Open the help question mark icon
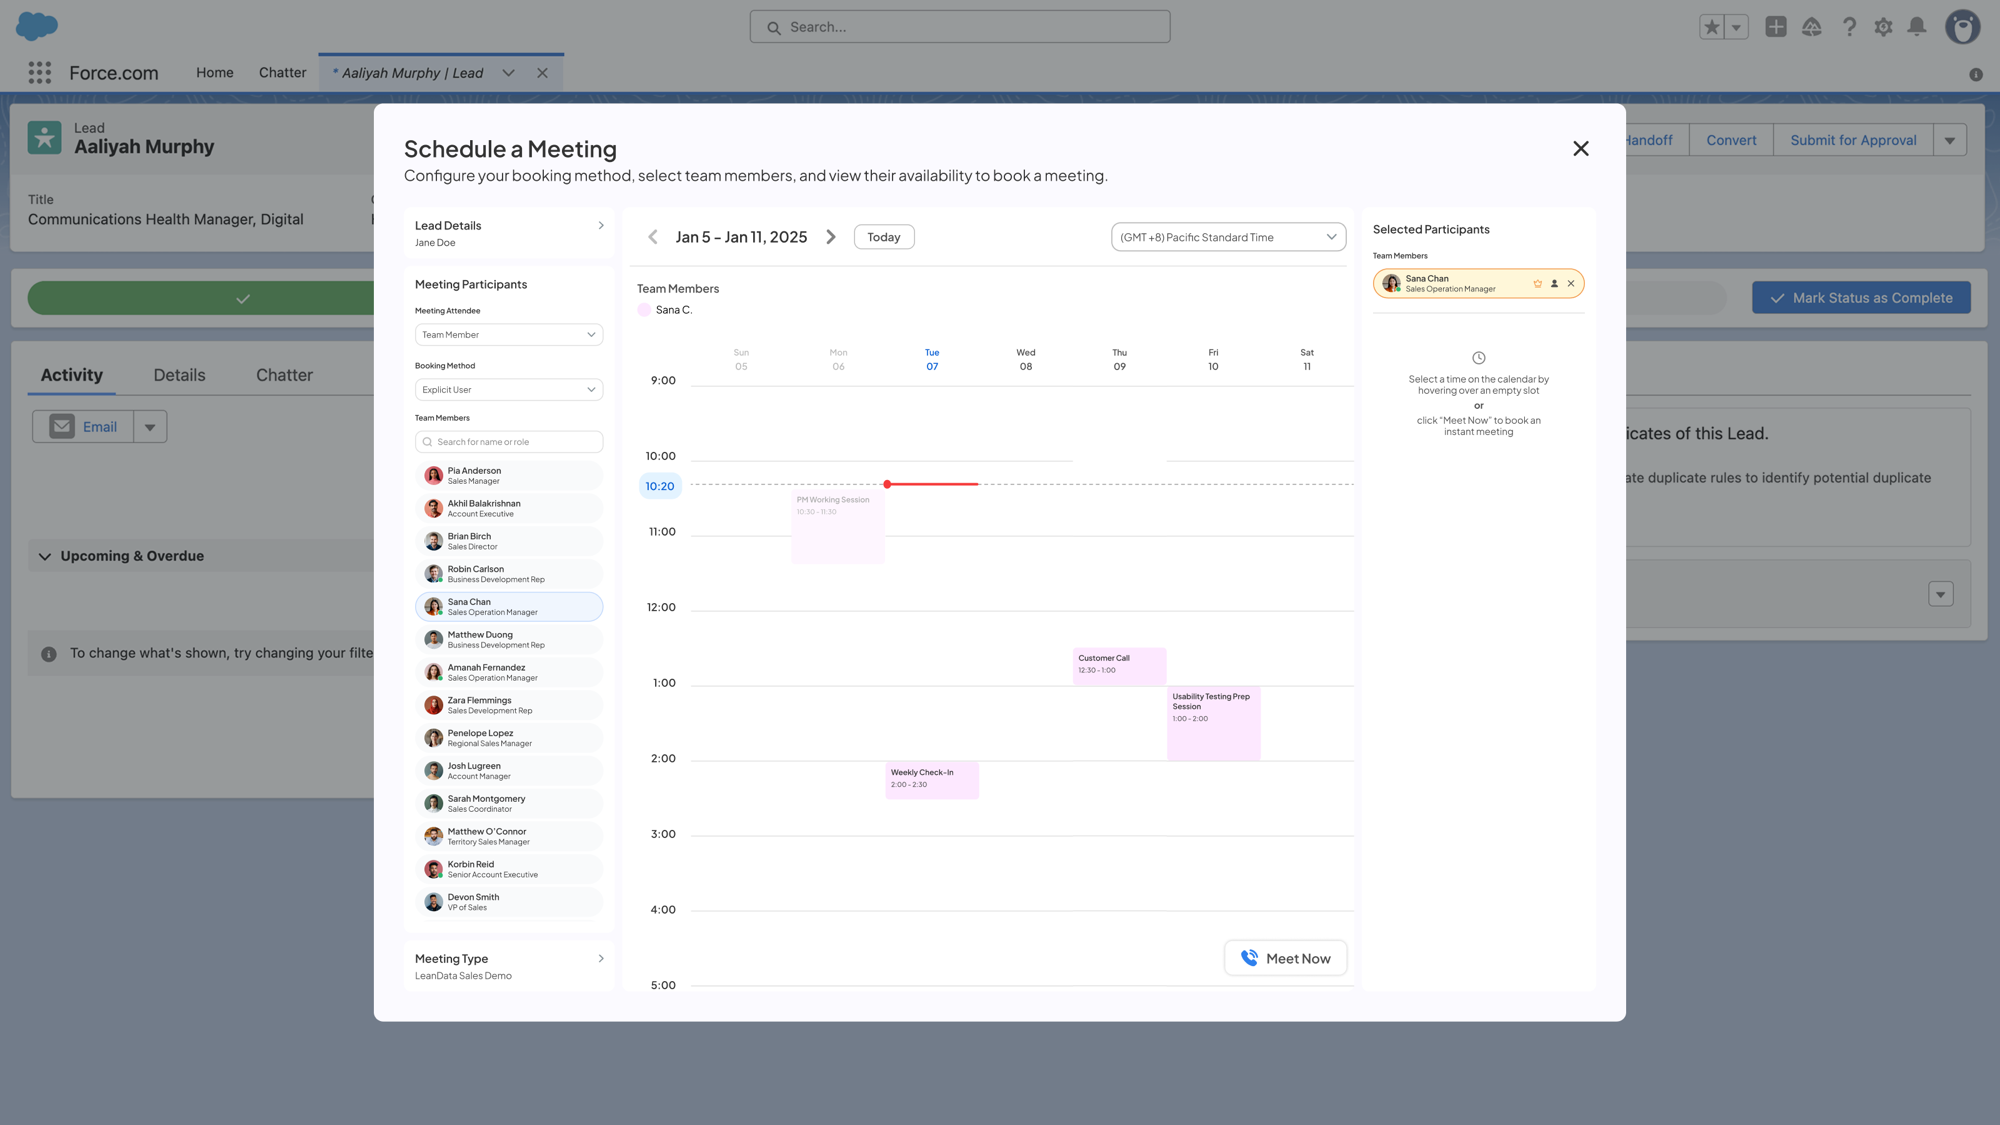The width and height of the screenshot is (2000, 1125). 1849,27
